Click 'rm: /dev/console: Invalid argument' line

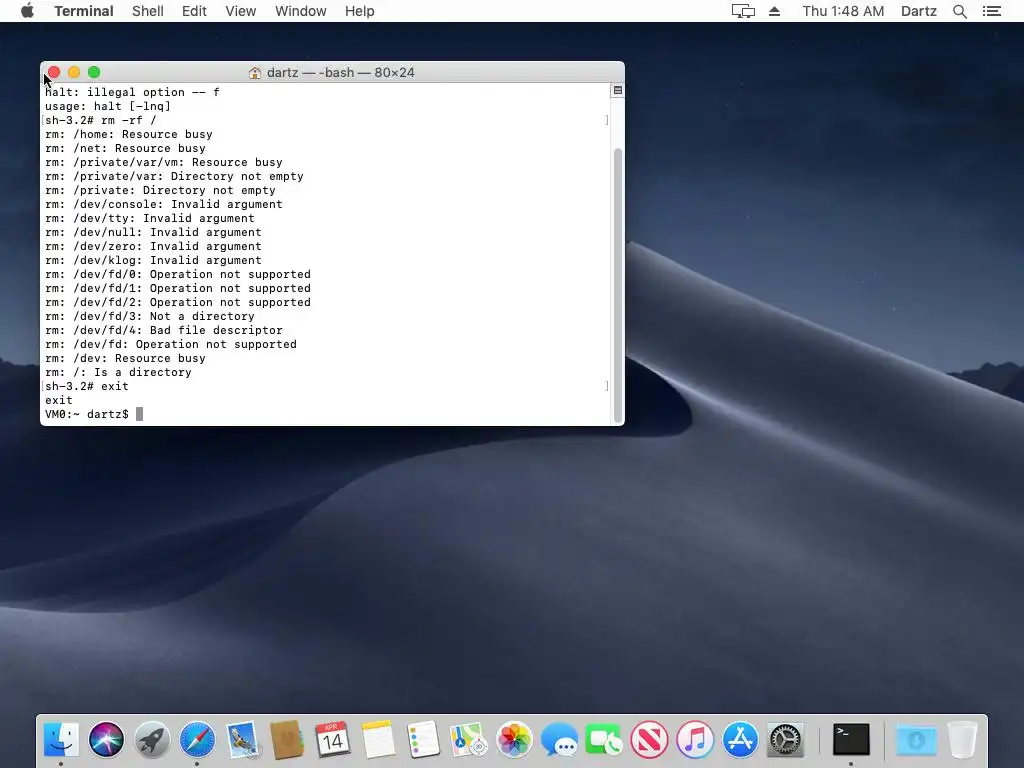click(164, 204)
